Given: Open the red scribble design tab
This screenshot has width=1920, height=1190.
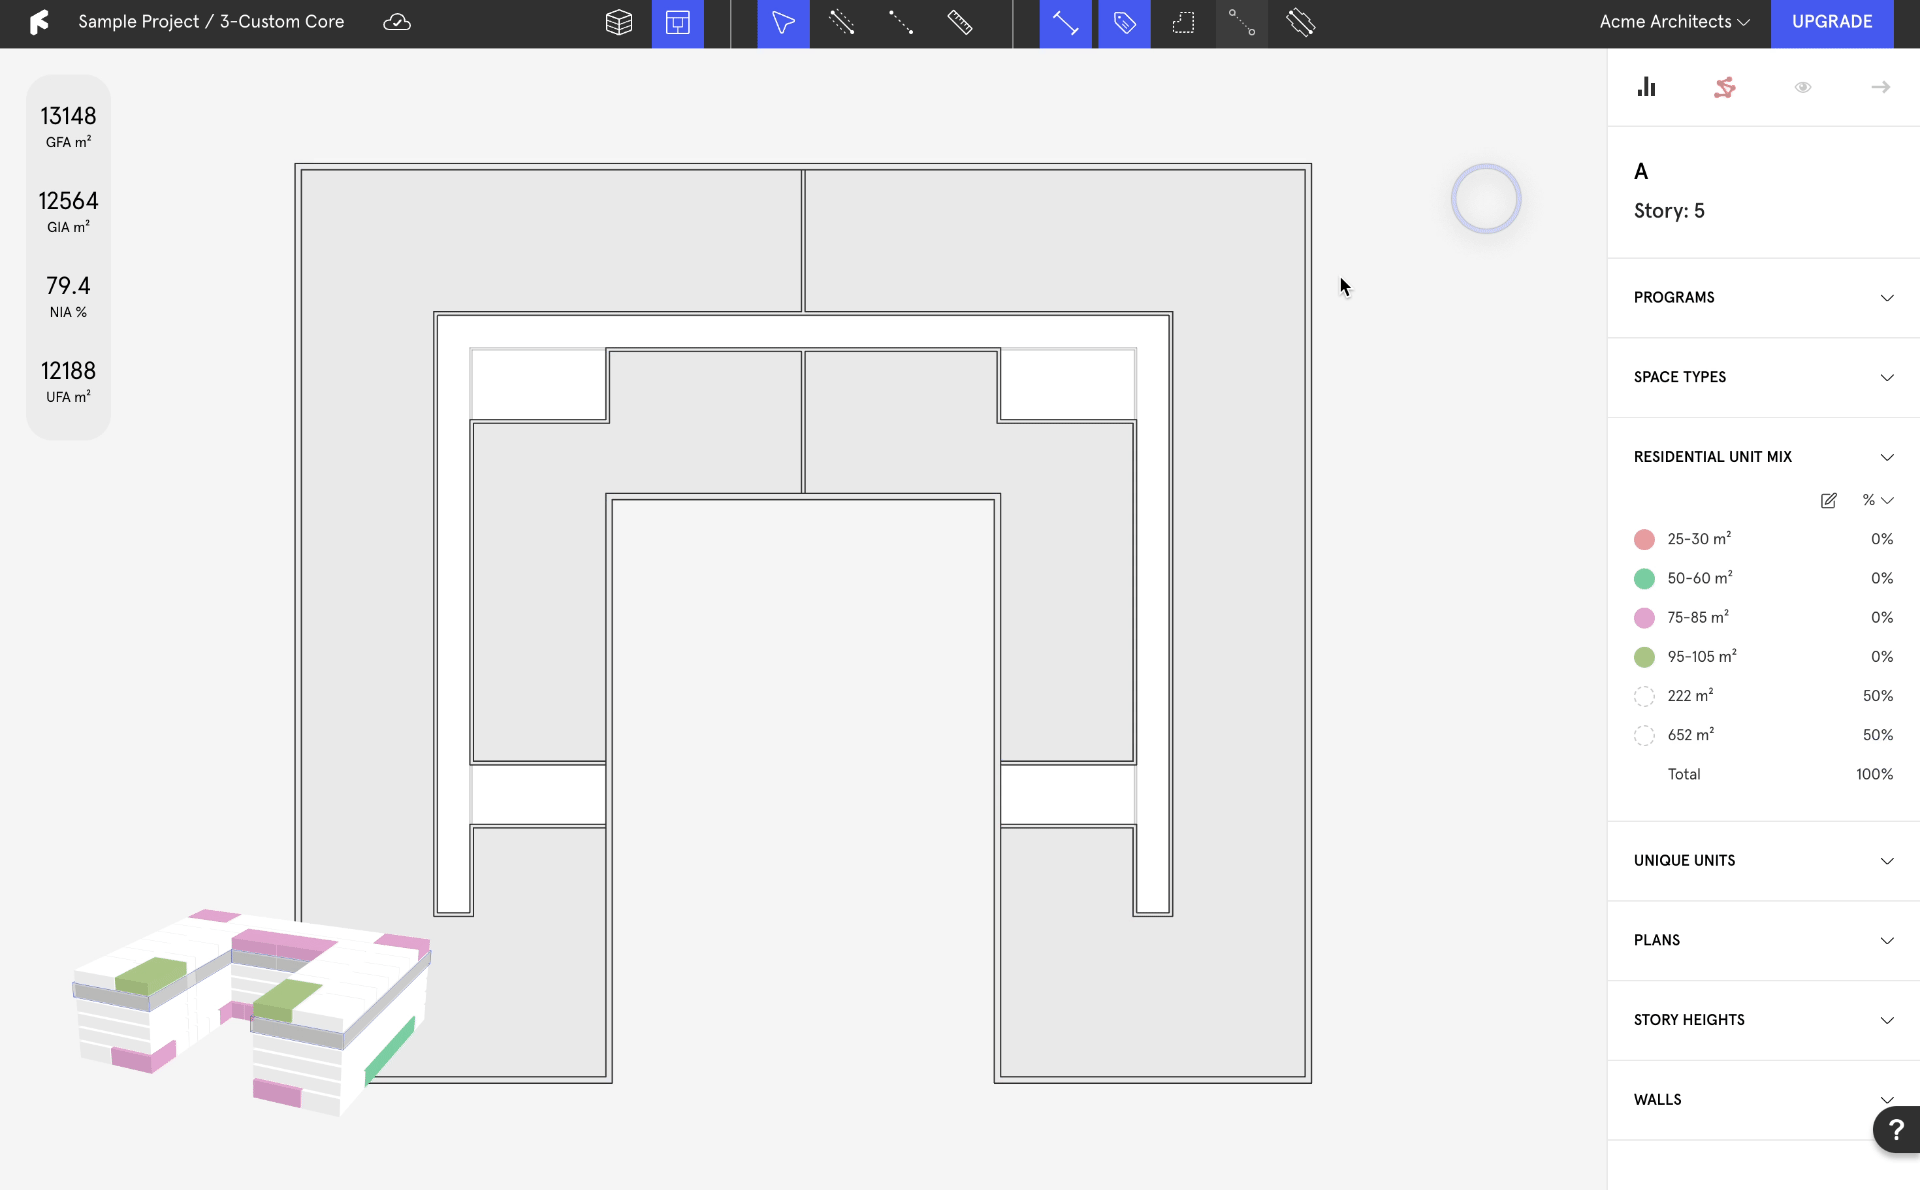Looking at the screenshot, I should pyautogui.click(x=1724, y=87).
